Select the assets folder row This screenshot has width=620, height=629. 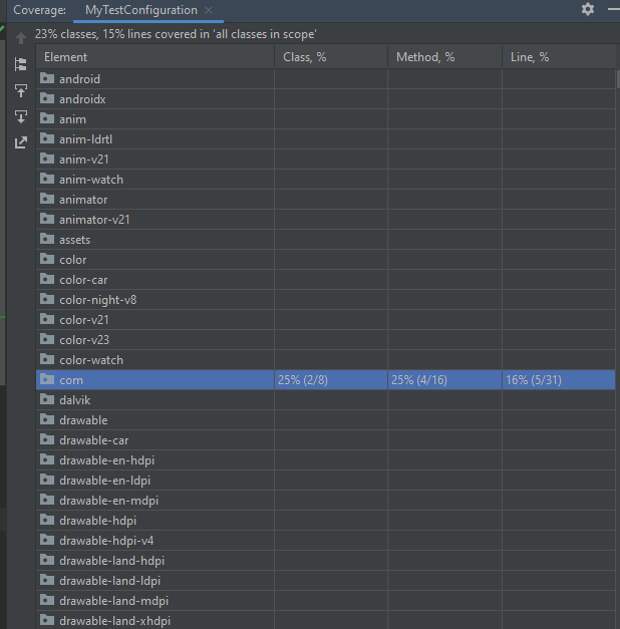326,239
